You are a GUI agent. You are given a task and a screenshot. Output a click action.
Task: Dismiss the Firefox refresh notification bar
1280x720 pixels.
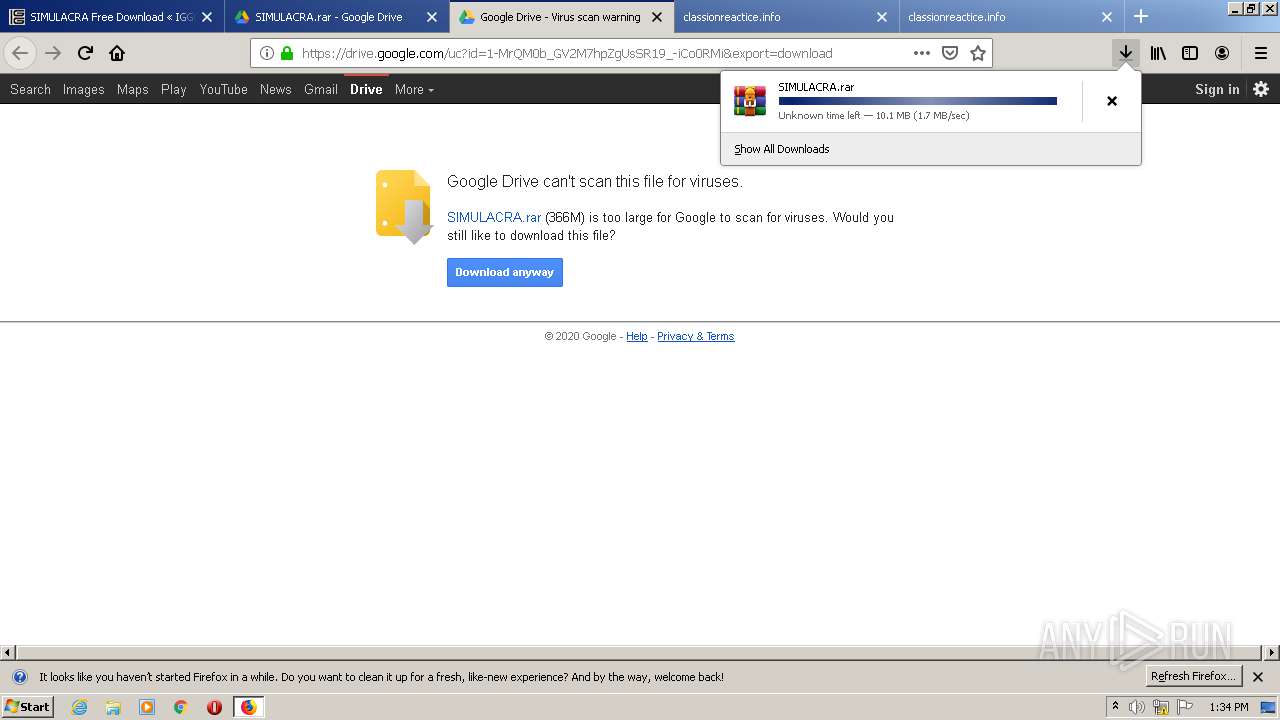pos(1258,677)
